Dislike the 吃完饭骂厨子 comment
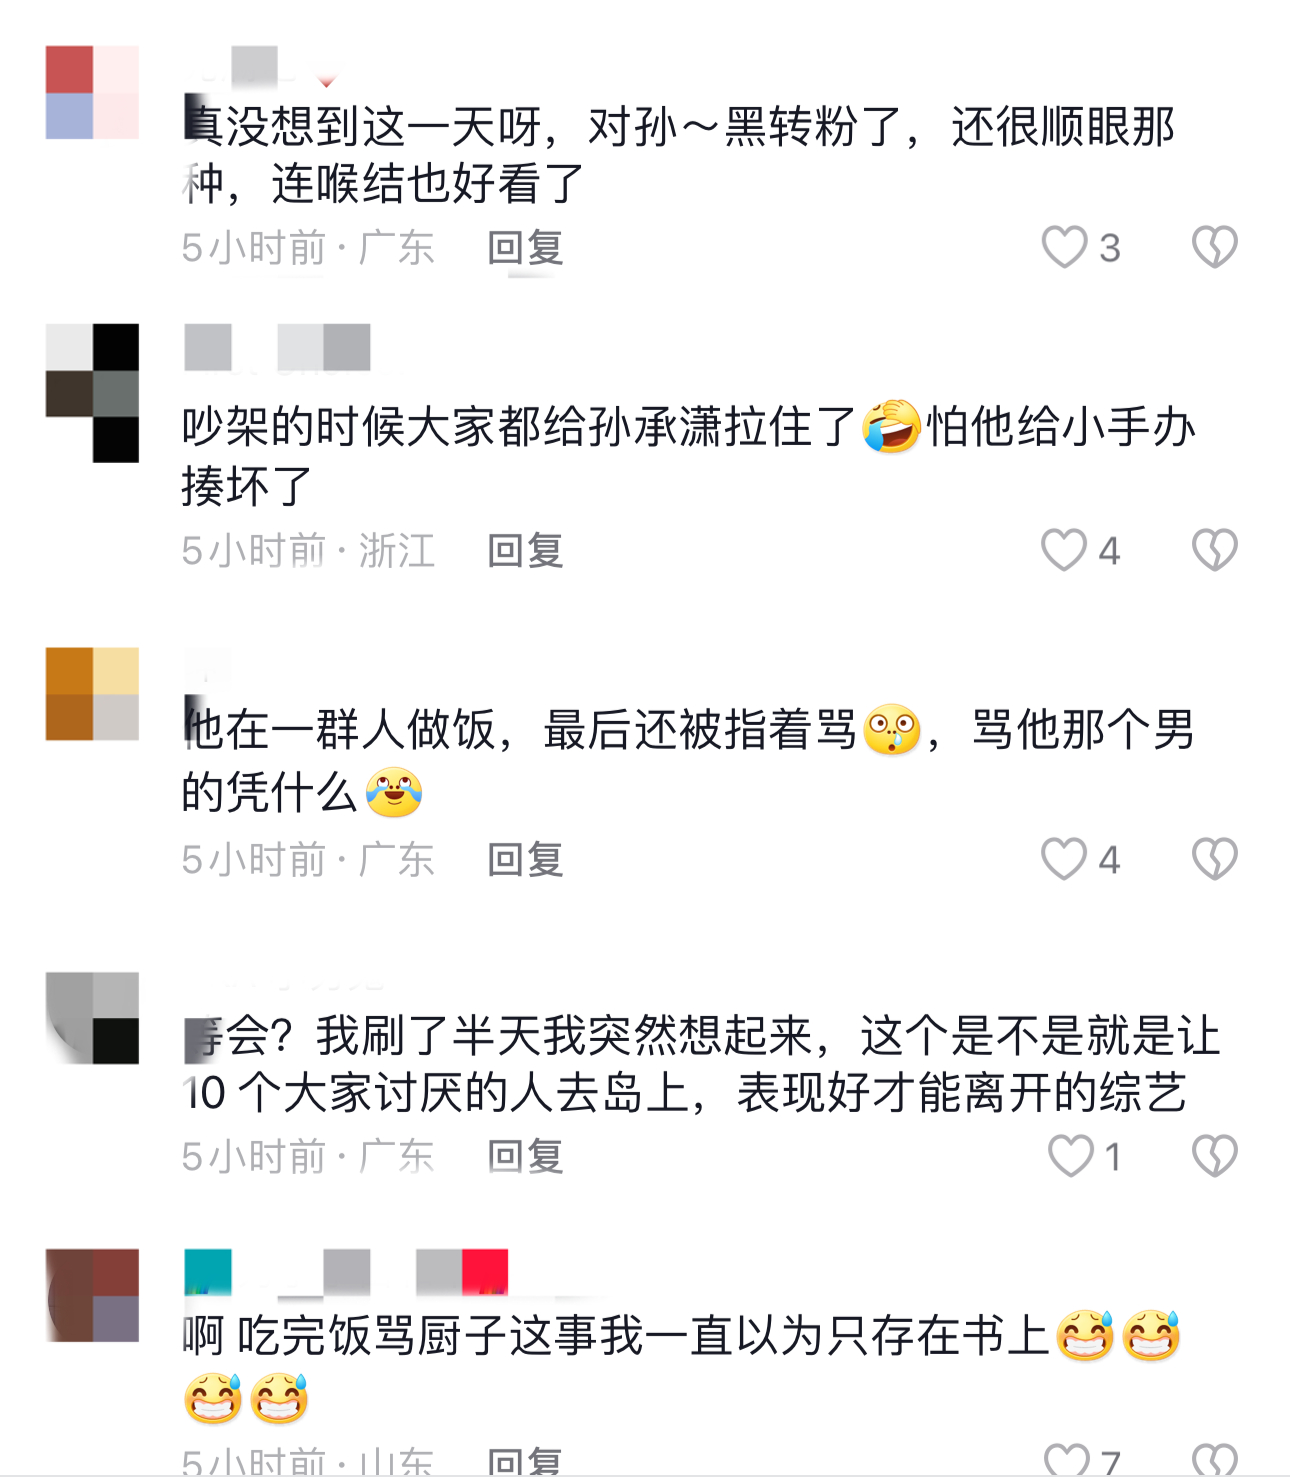 coord(1214,1461)
